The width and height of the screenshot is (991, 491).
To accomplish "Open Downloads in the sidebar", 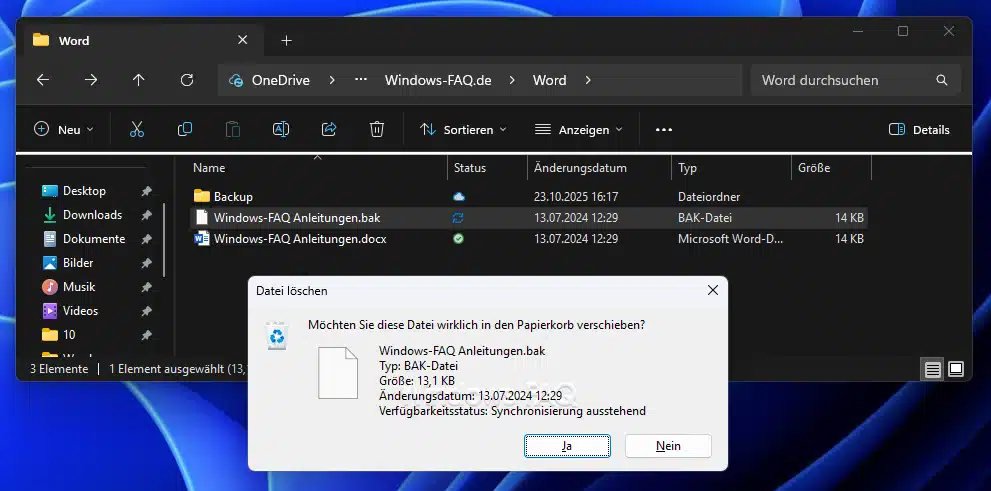I will 92,215.
